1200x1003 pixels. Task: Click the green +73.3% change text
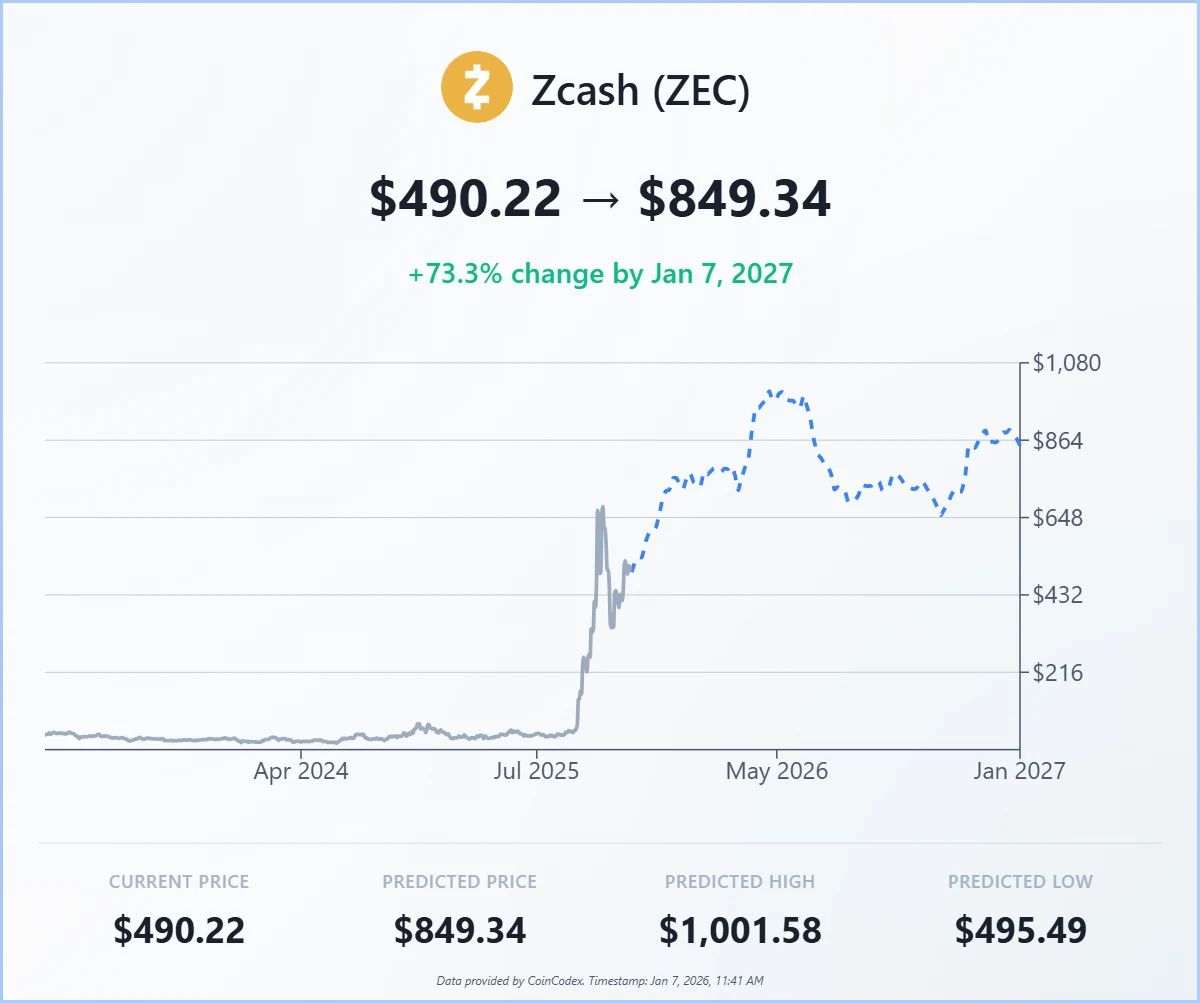point(600,274)
